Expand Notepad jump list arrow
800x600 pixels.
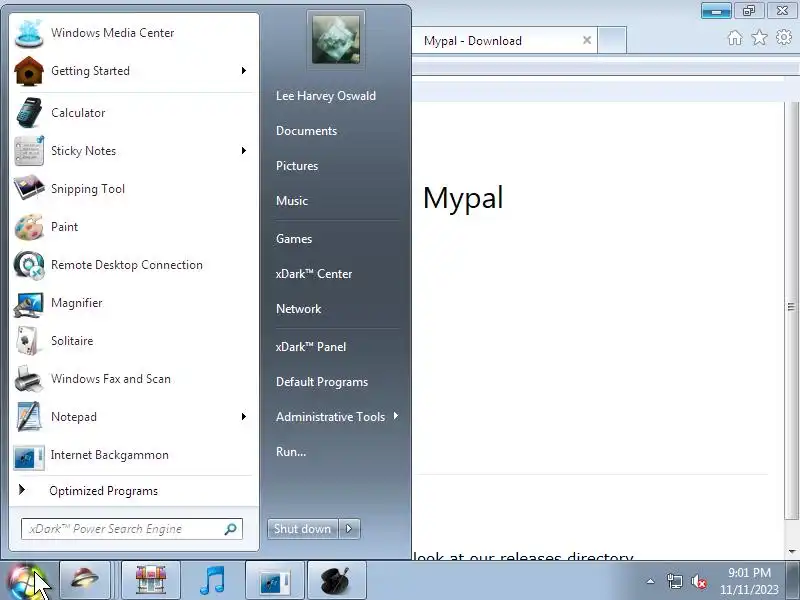(x=244, y=417)
